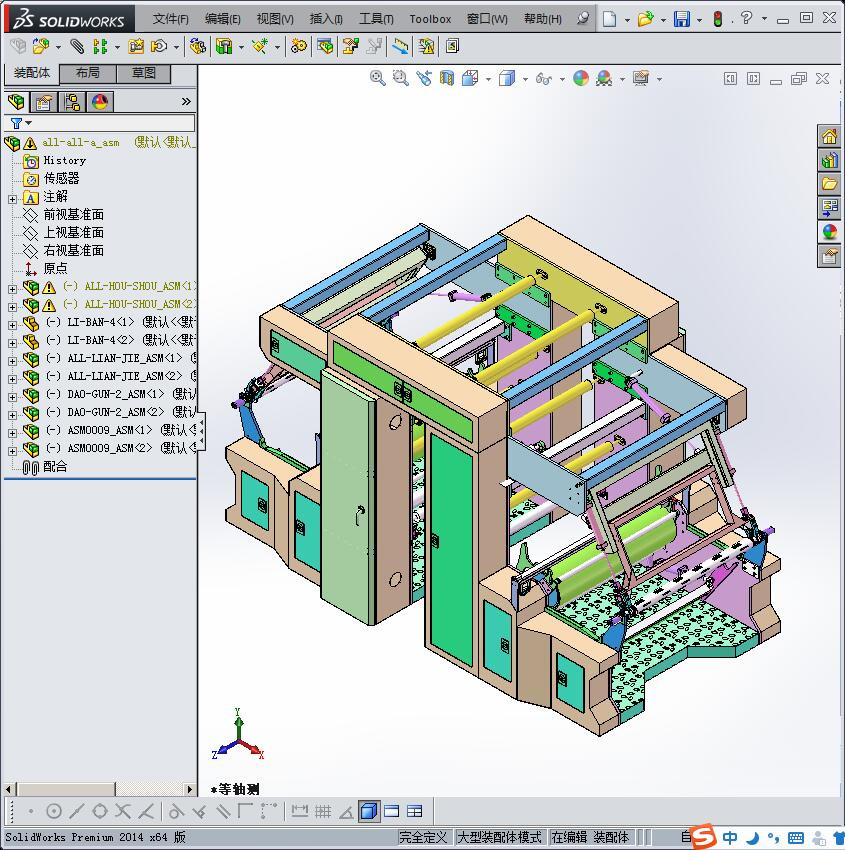Open the View Orientation dropdown arrow
This screenshot has width=845, height=850.
(x=488, y=79)
